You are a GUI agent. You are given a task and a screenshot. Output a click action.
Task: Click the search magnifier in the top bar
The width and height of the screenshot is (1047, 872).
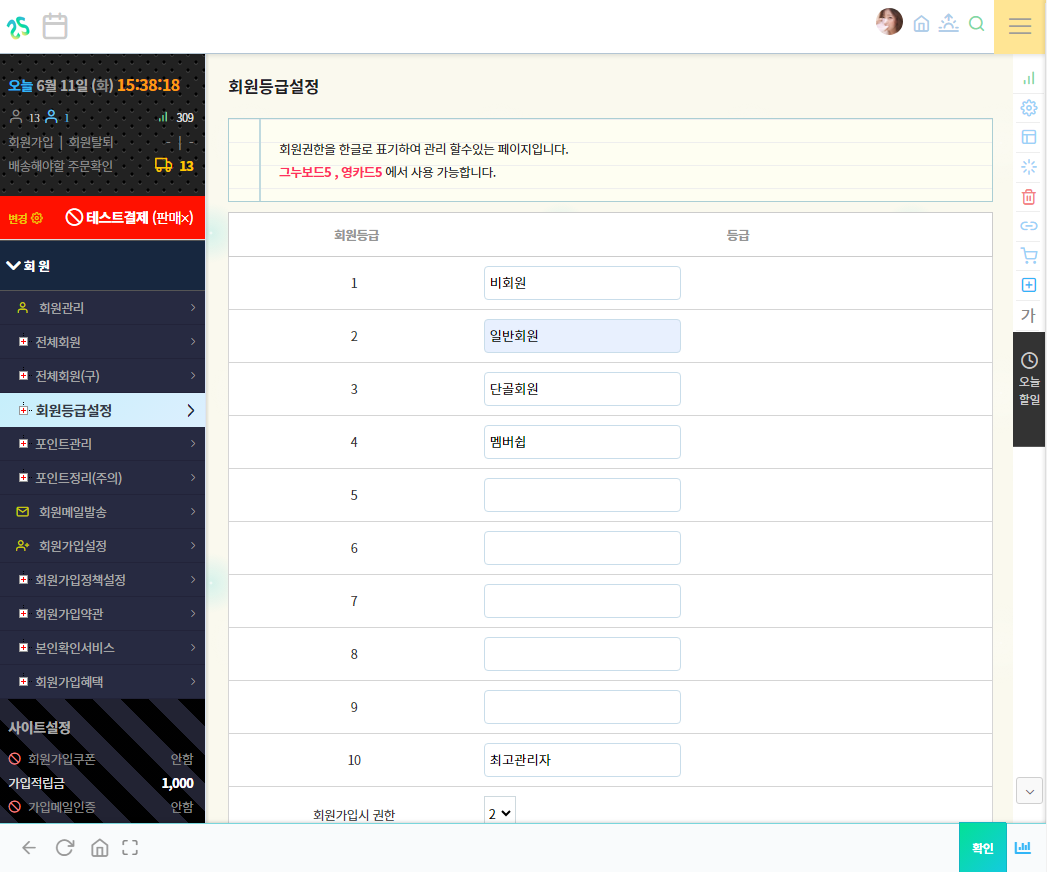[x=977, y=23]
